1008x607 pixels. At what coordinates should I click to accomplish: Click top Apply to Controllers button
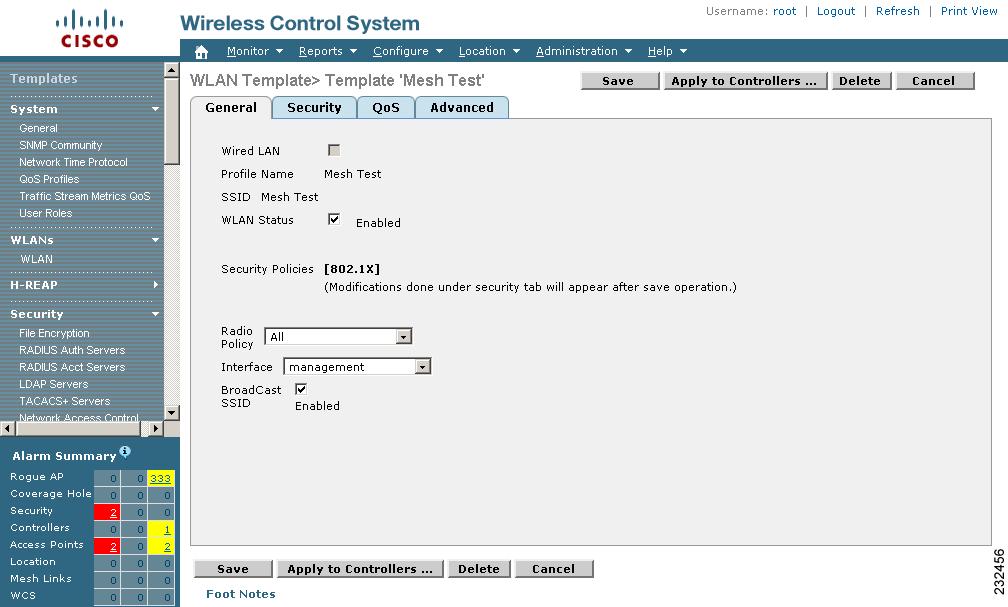(745, 81)
